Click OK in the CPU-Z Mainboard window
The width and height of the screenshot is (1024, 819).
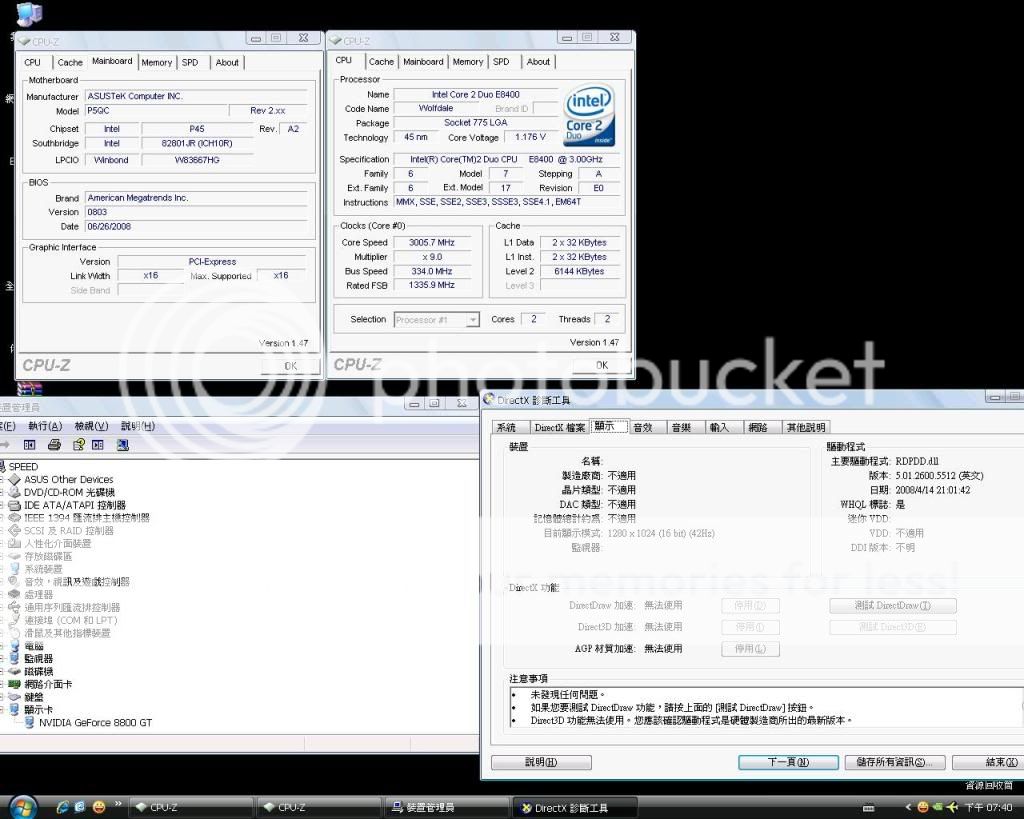pos(291,366)
